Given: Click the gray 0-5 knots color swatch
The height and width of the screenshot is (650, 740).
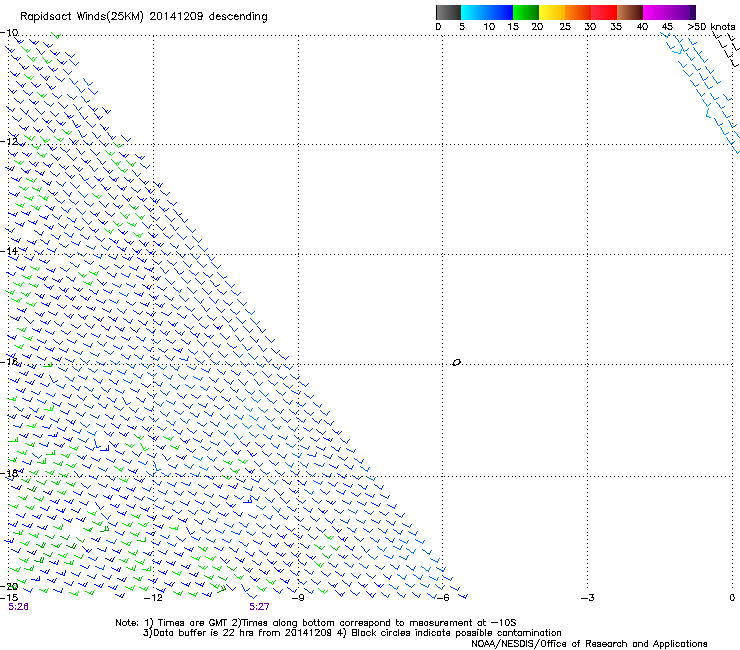Looking at the screenshot, I should pos(448,12).
